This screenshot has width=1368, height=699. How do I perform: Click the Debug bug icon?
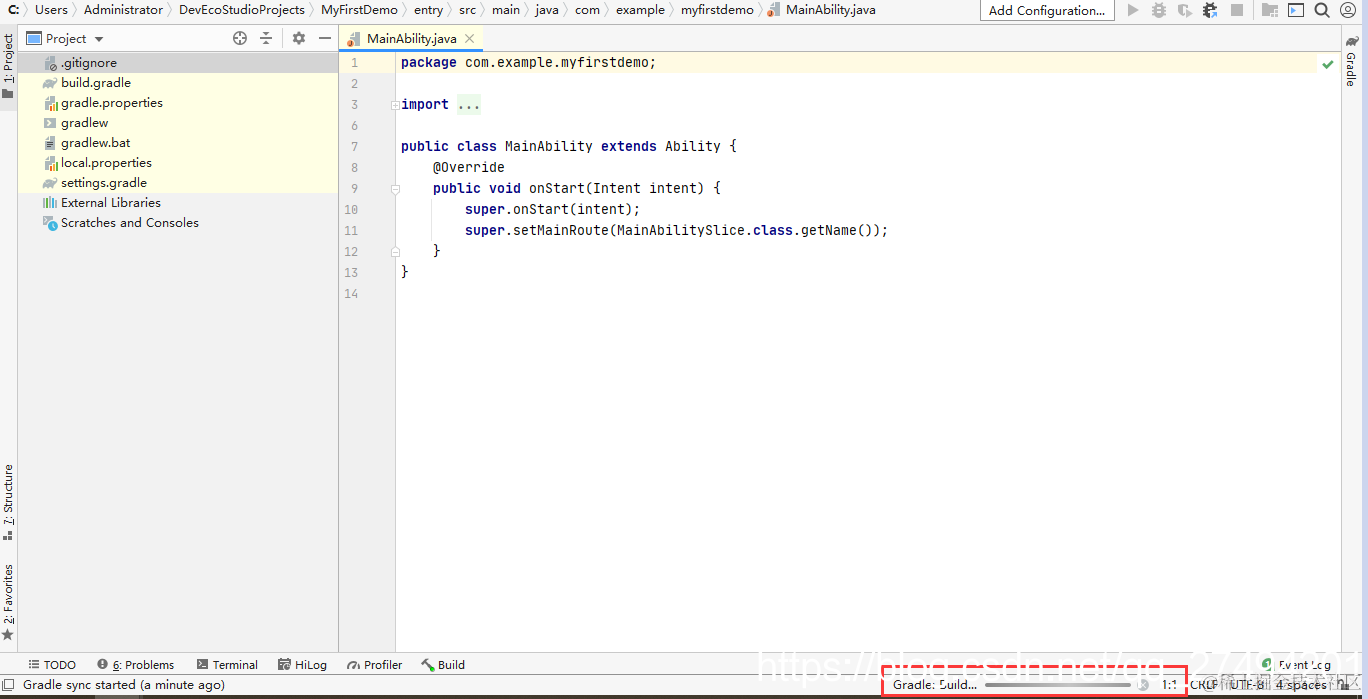(x=1159, y=10)
